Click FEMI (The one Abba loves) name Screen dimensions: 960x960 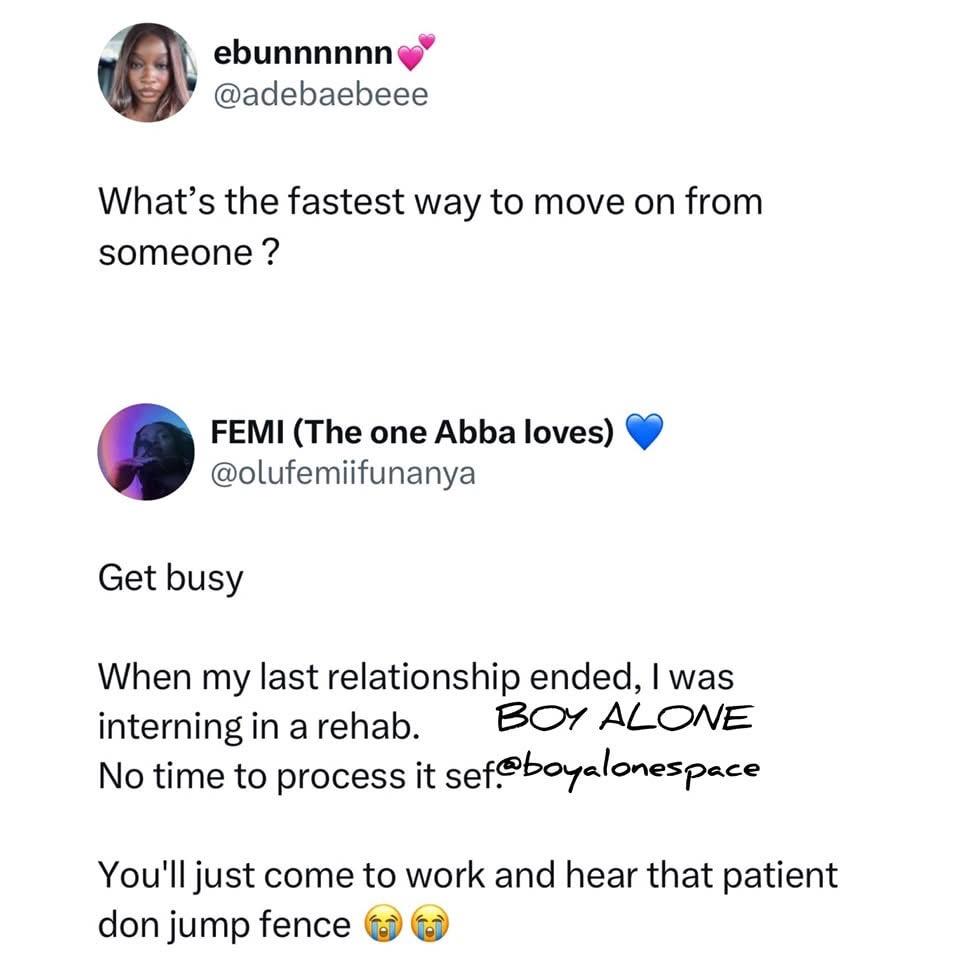click(x=412, y=432)
